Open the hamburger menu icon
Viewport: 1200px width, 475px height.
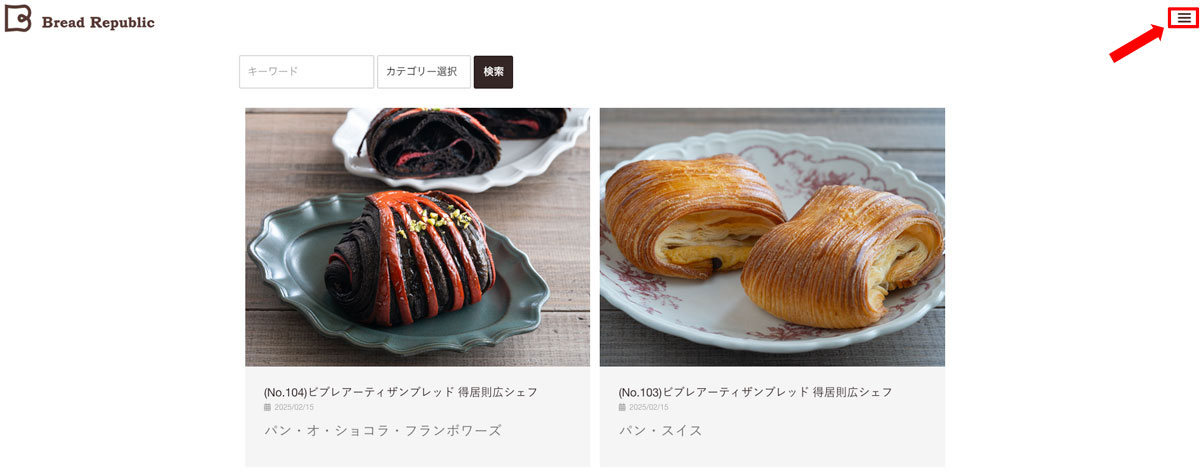[x=1184, y=18]
